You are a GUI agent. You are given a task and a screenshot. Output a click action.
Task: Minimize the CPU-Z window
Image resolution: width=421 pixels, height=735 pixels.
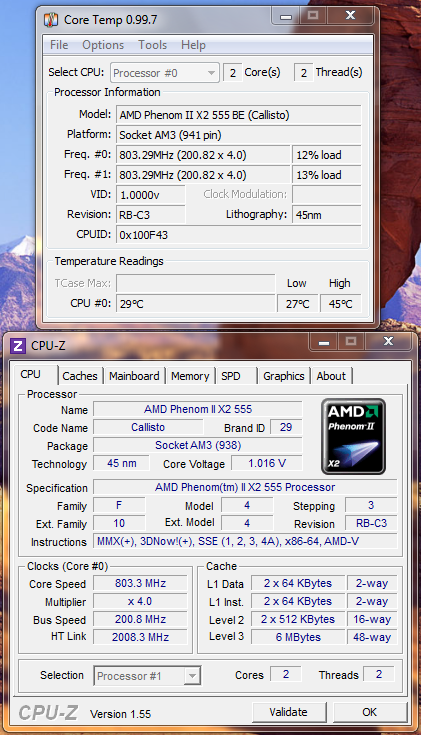324,342
